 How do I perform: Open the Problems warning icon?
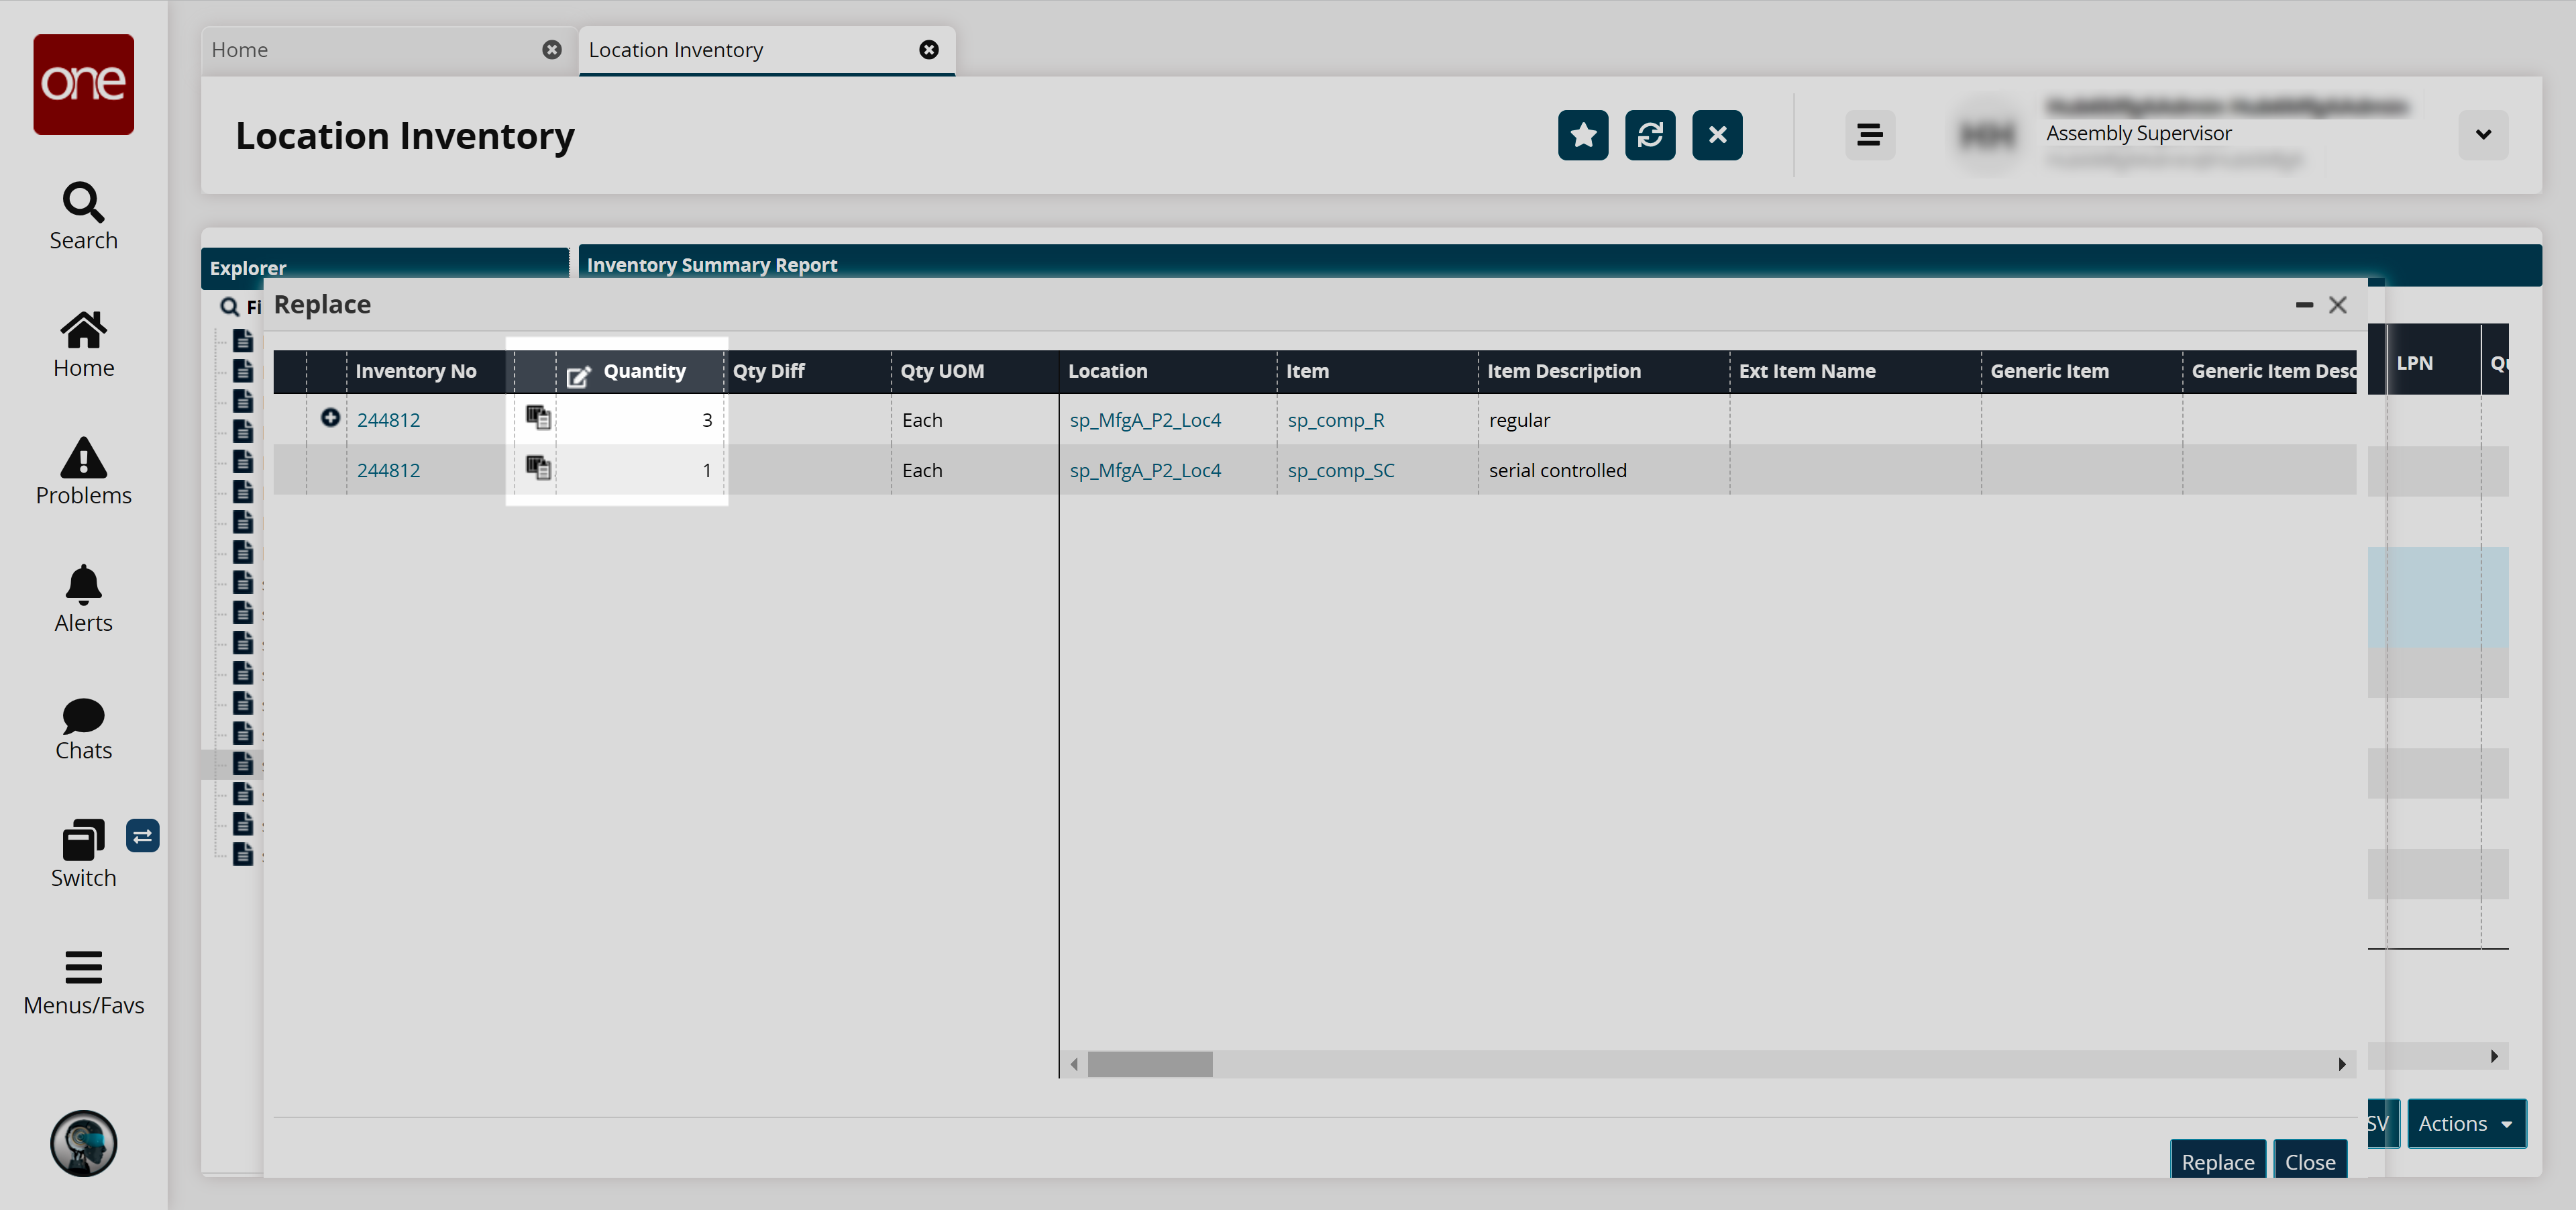tap(83, 459)
